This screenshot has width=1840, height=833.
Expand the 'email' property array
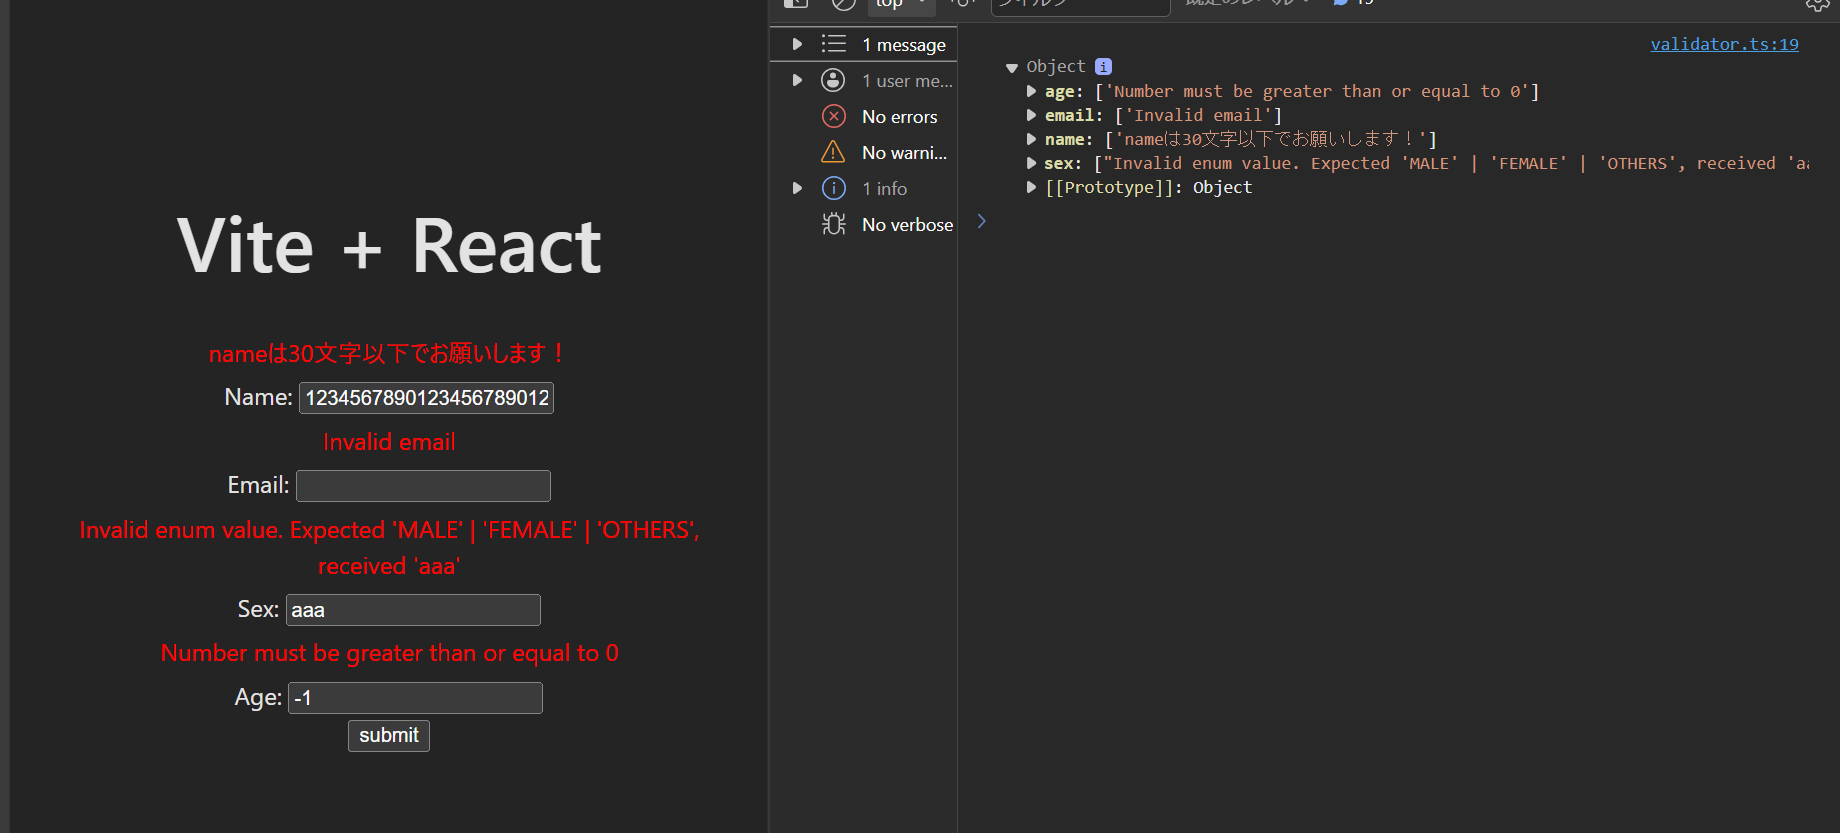click(1031, 115)
